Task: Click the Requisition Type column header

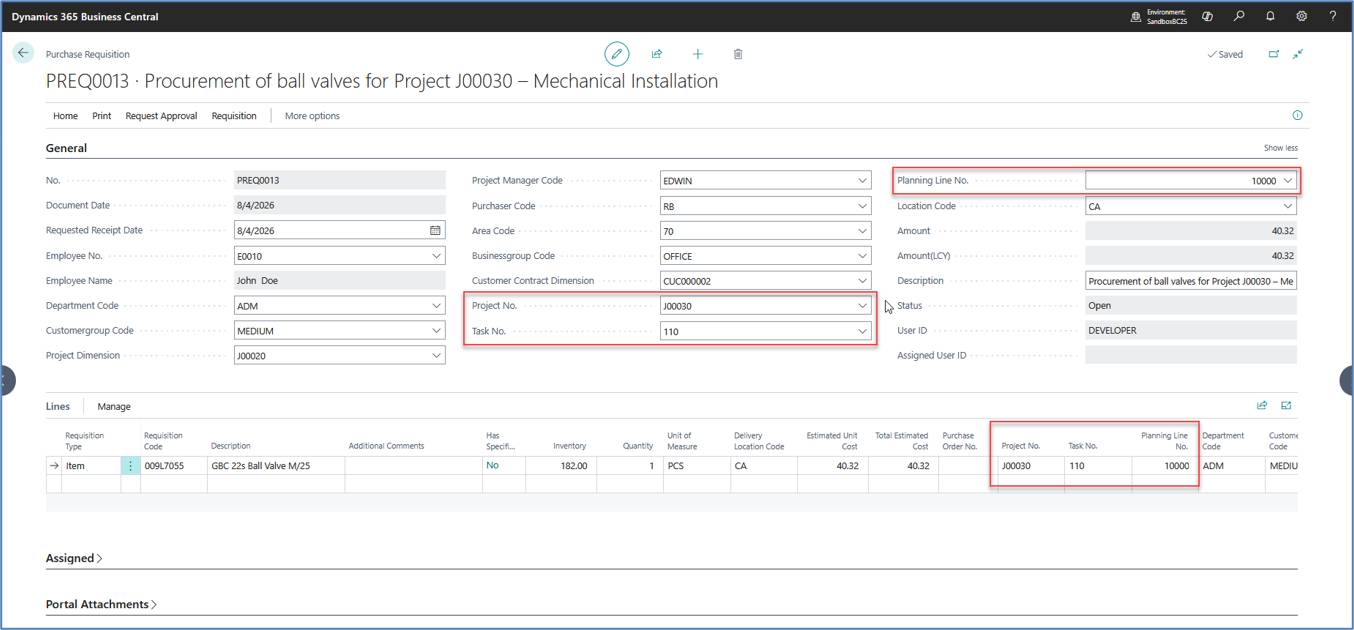Action: click(x=85, y=441)
